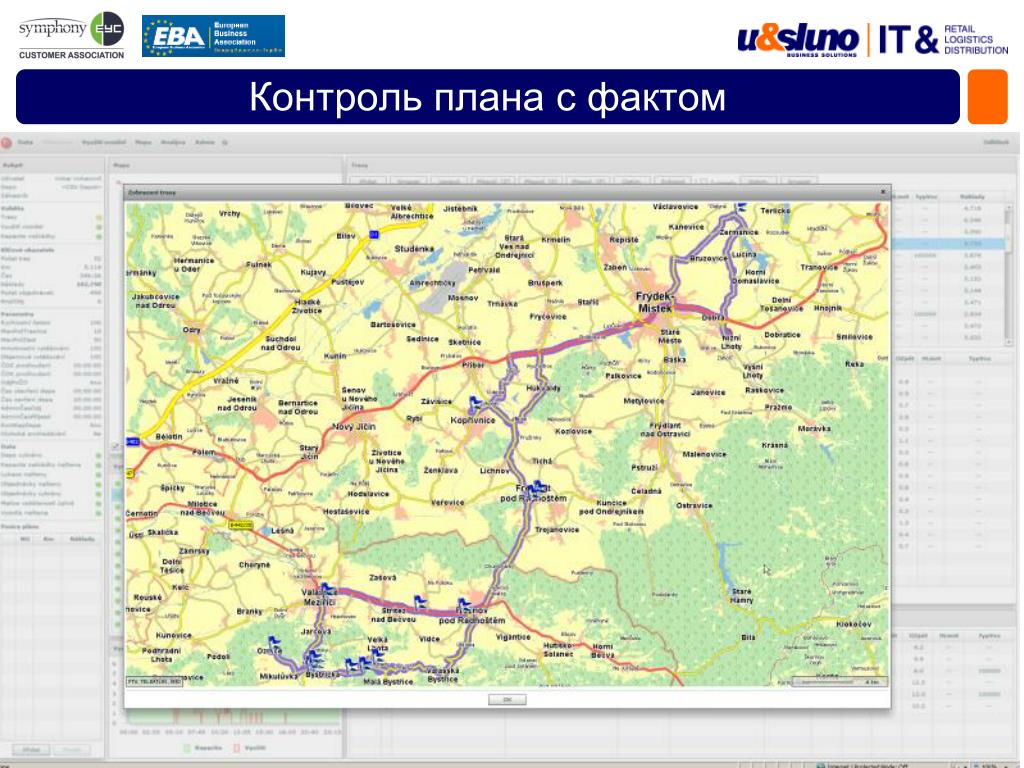Click the Příbor town label
This screenshot has width=1024, height=768.
point(473,366)
